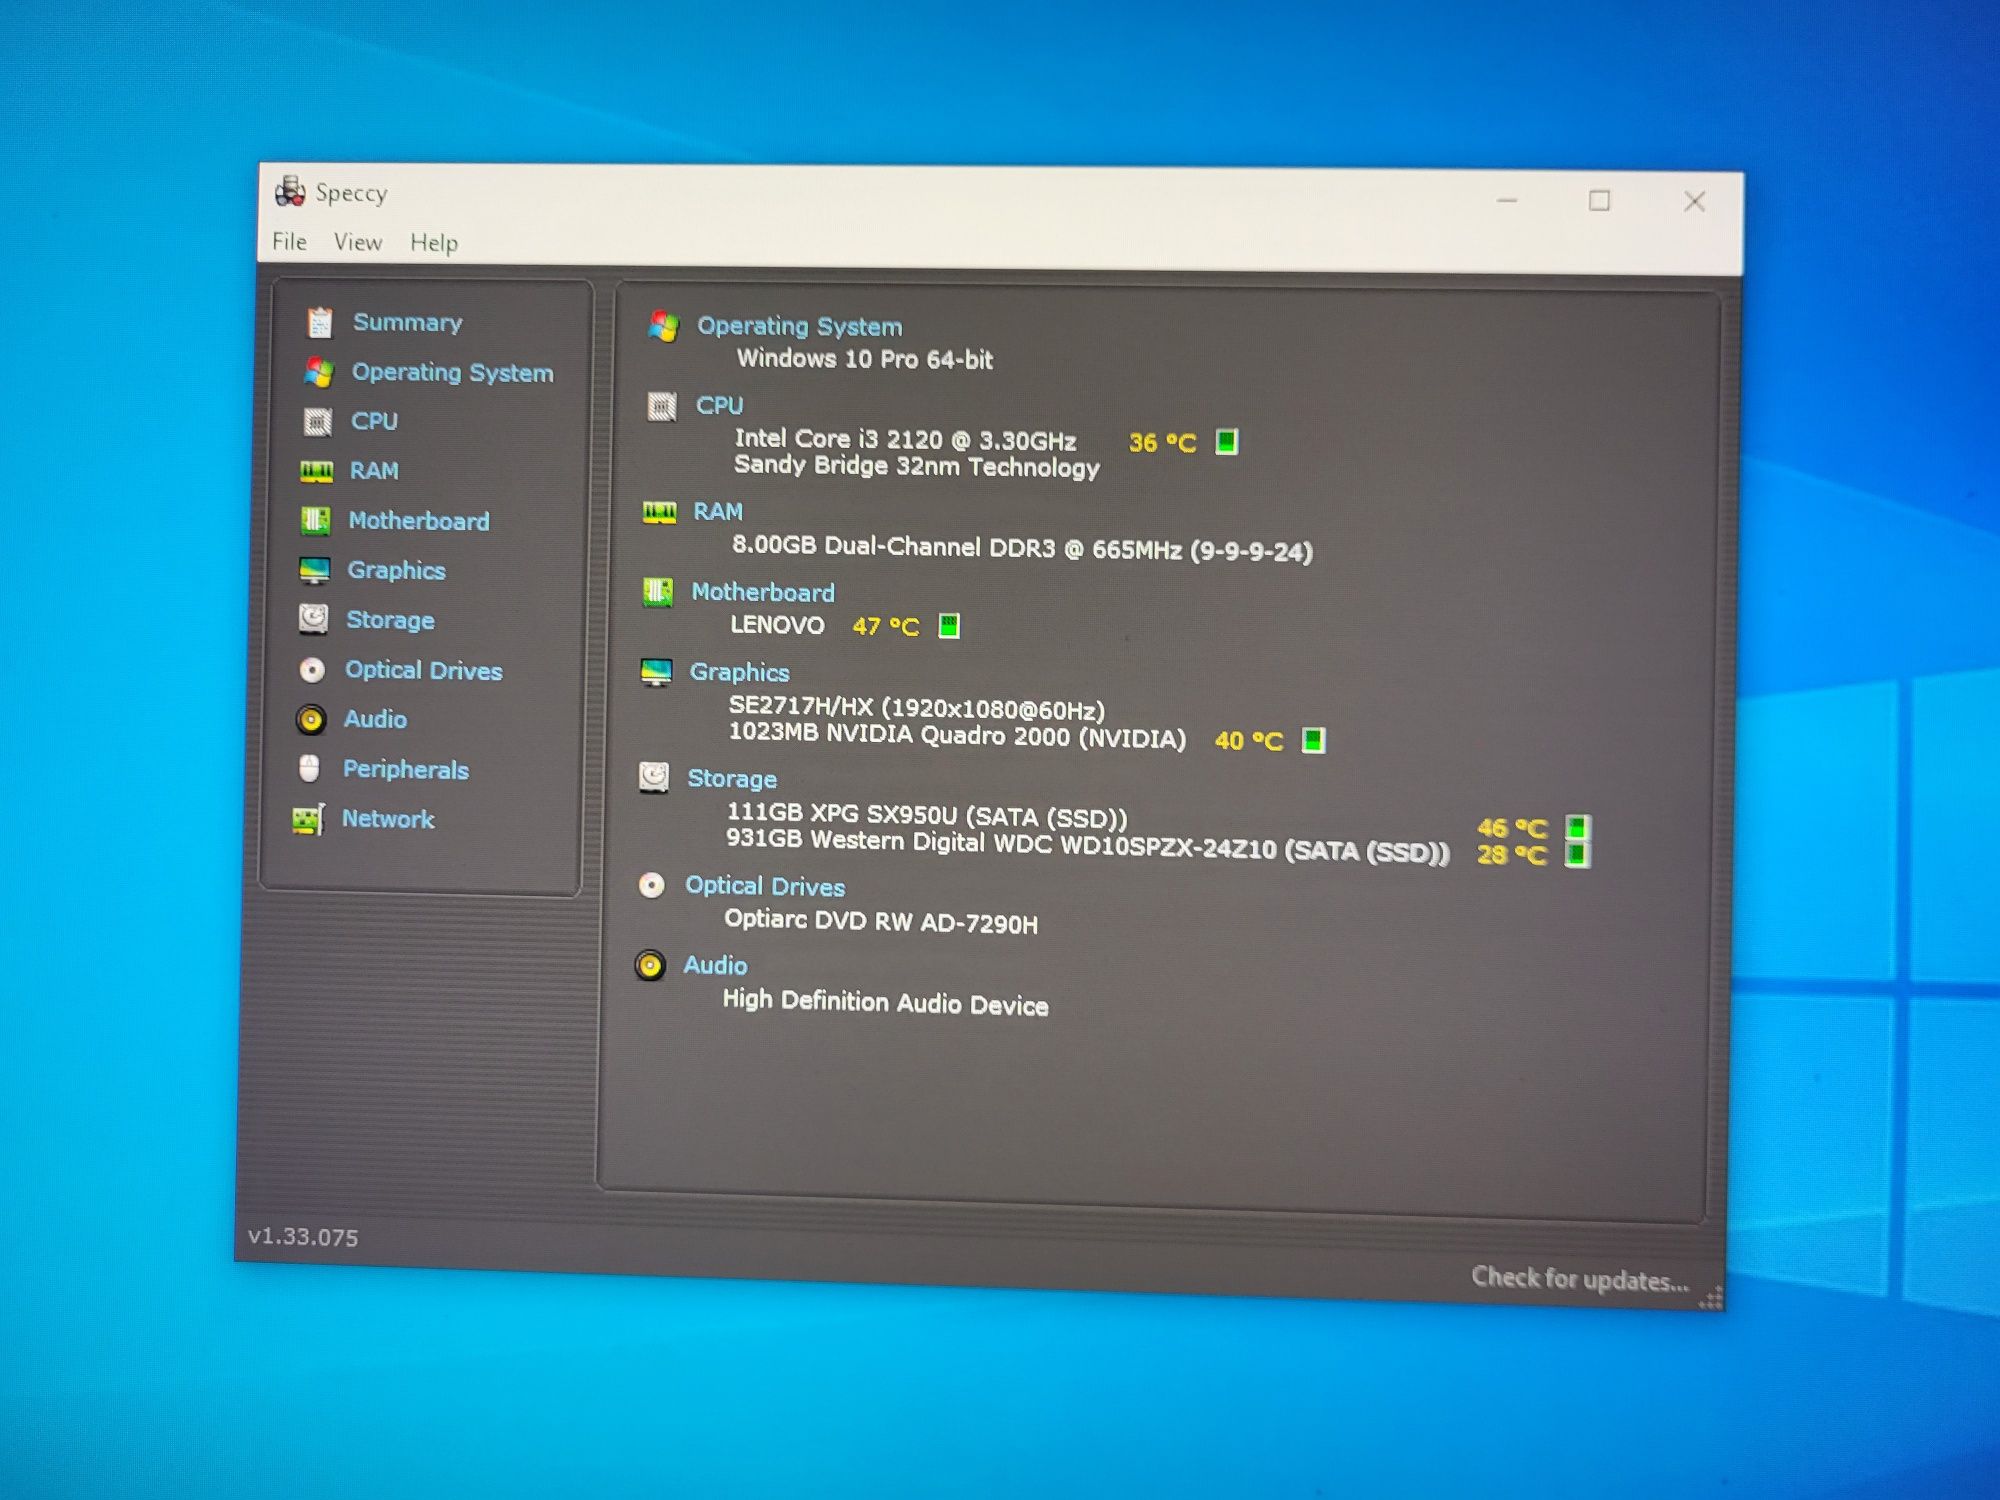Click the Network card icon in sidebar
The image size is (2000, 1500).
click(x=308, y=819)
